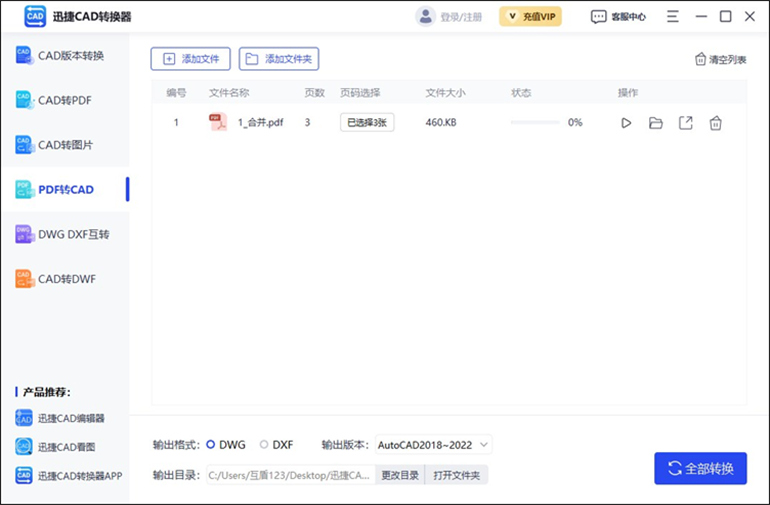The height and width of the screenshot is (505, 770).
Task: Click the 添加文件 button
Action: click(191, 59)
